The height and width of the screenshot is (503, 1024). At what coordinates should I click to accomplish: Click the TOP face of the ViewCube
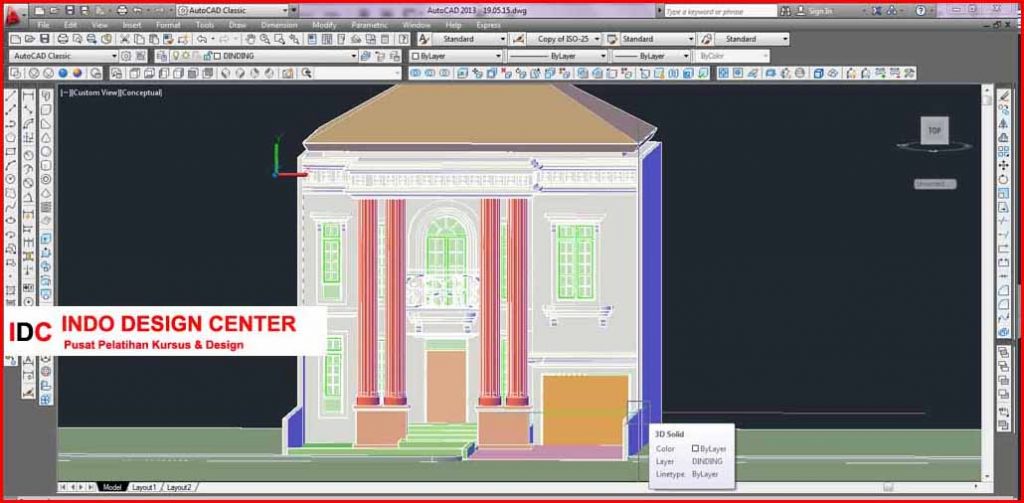coord(935,131)
